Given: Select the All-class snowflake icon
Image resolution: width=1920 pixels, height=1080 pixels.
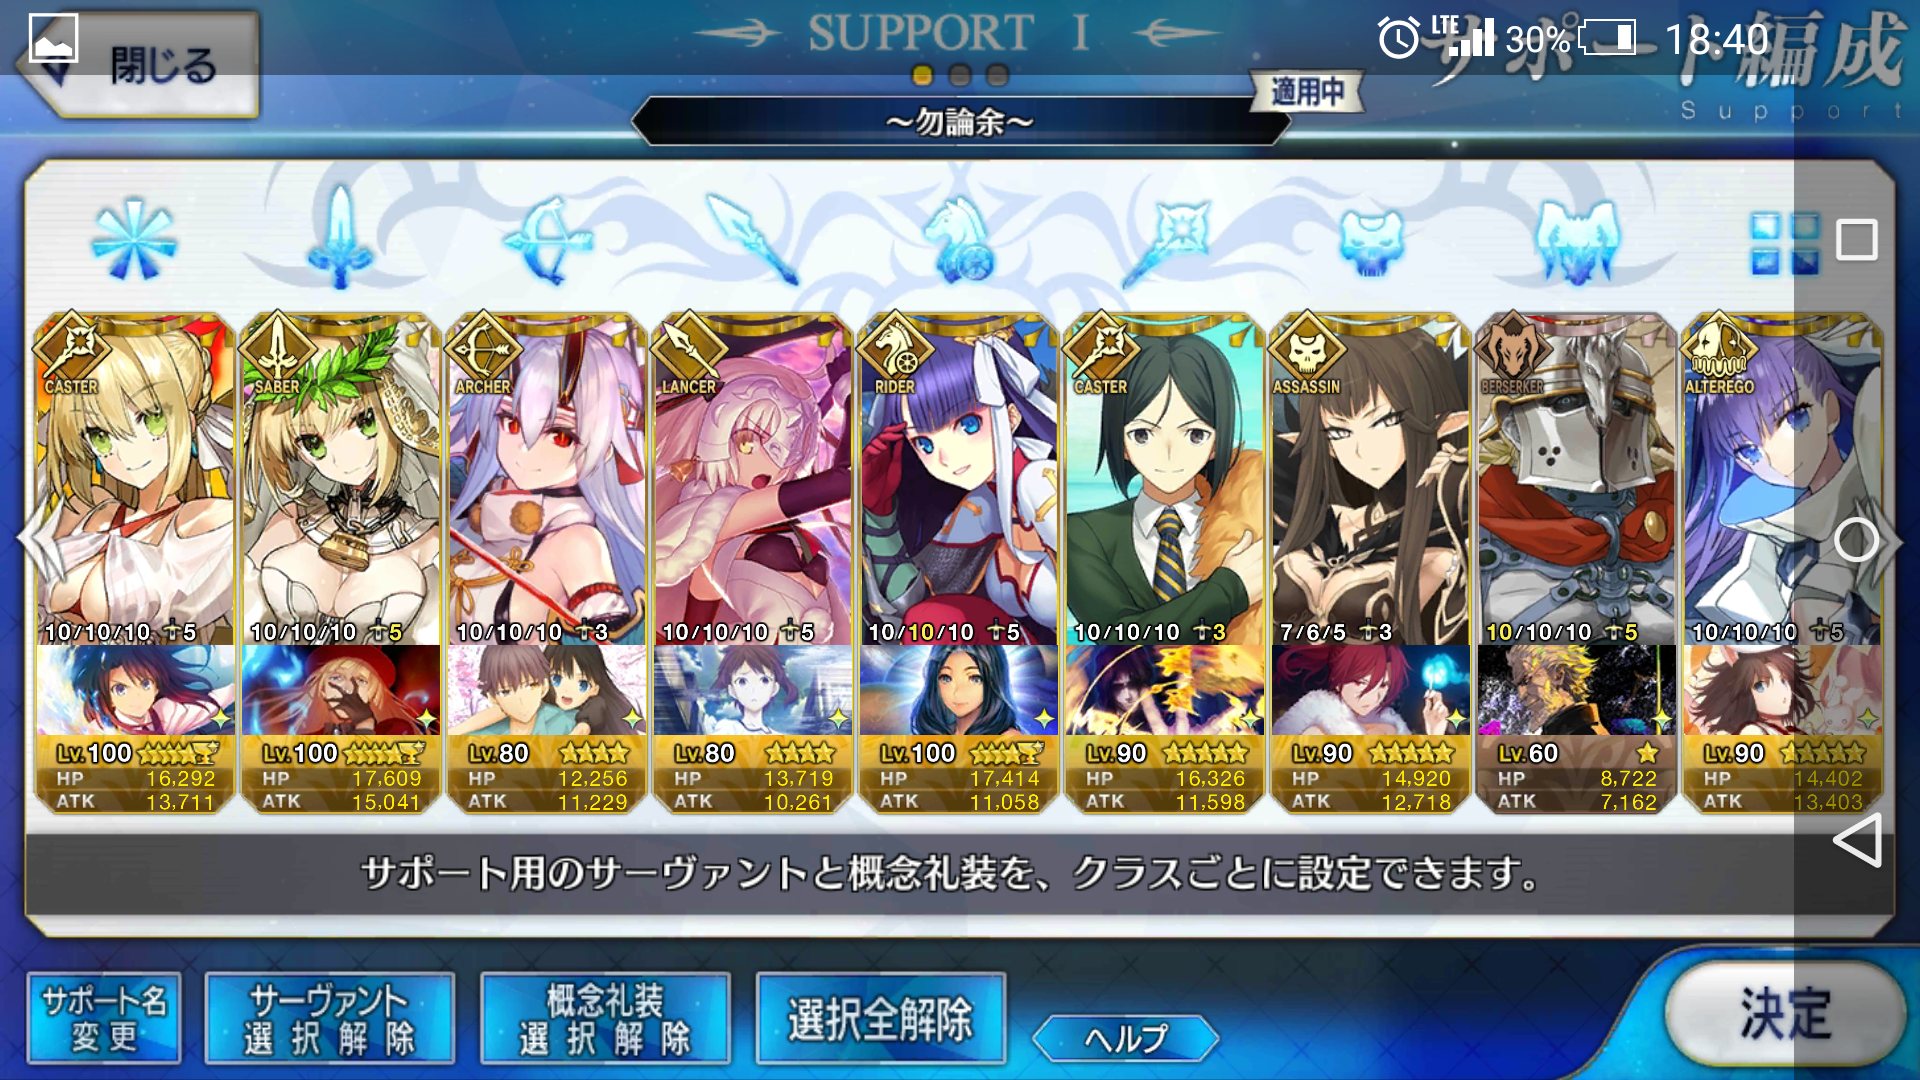Looking at the screenshot, I should [133, 240].
